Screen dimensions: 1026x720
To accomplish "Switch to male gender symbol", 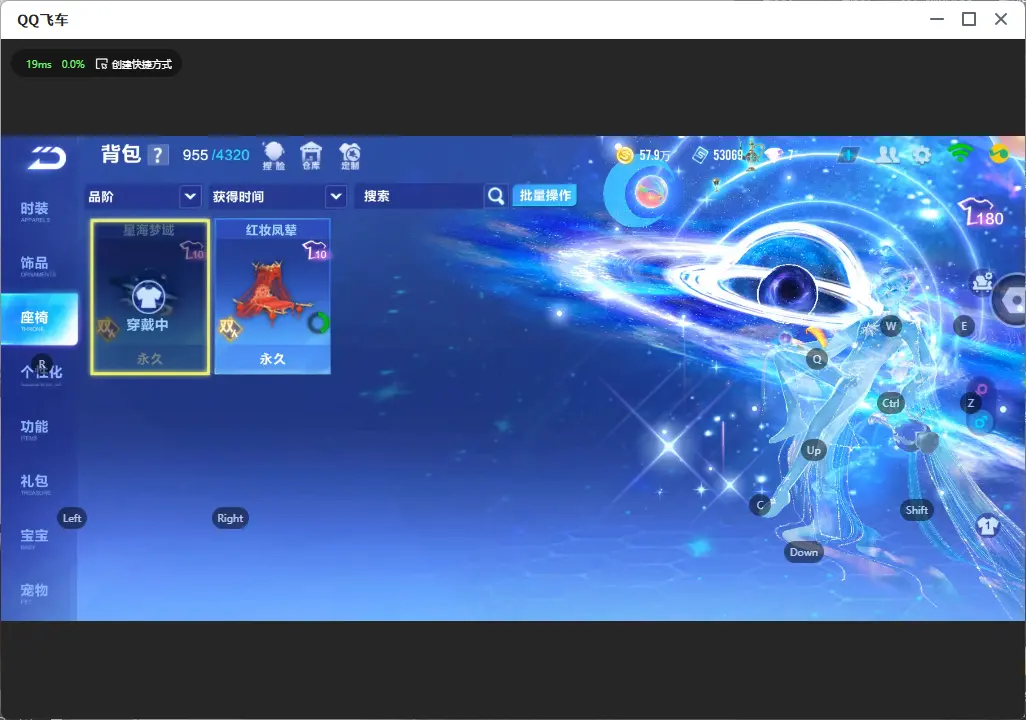I will 980,422.
